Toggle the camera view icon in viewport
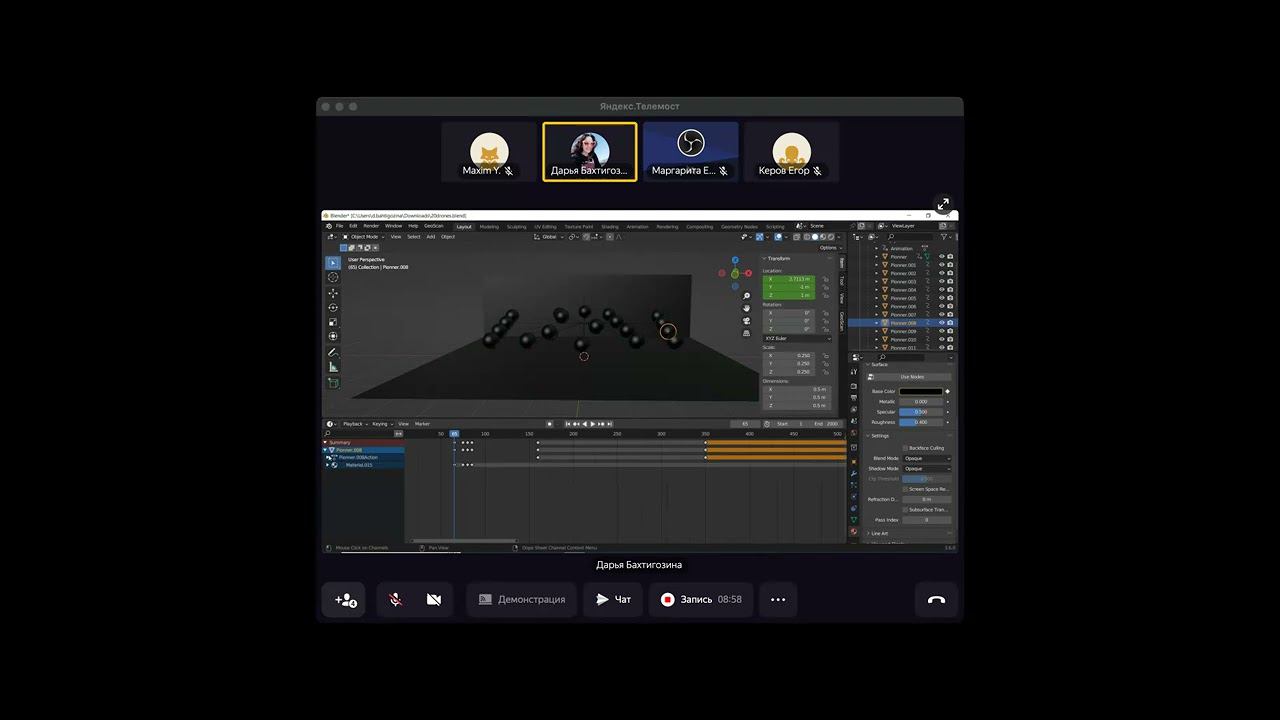The height and width of the screenshot is (720, 1280). pos(747,321)
